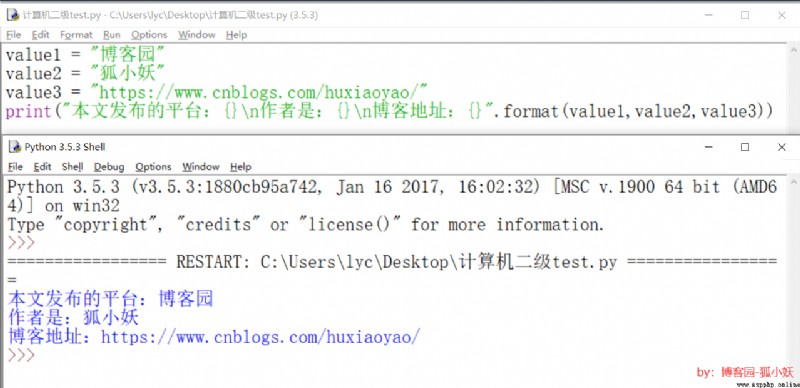Open Edit menu in Python Shell window
The image size is (800, 388).
tap(42, 167)
